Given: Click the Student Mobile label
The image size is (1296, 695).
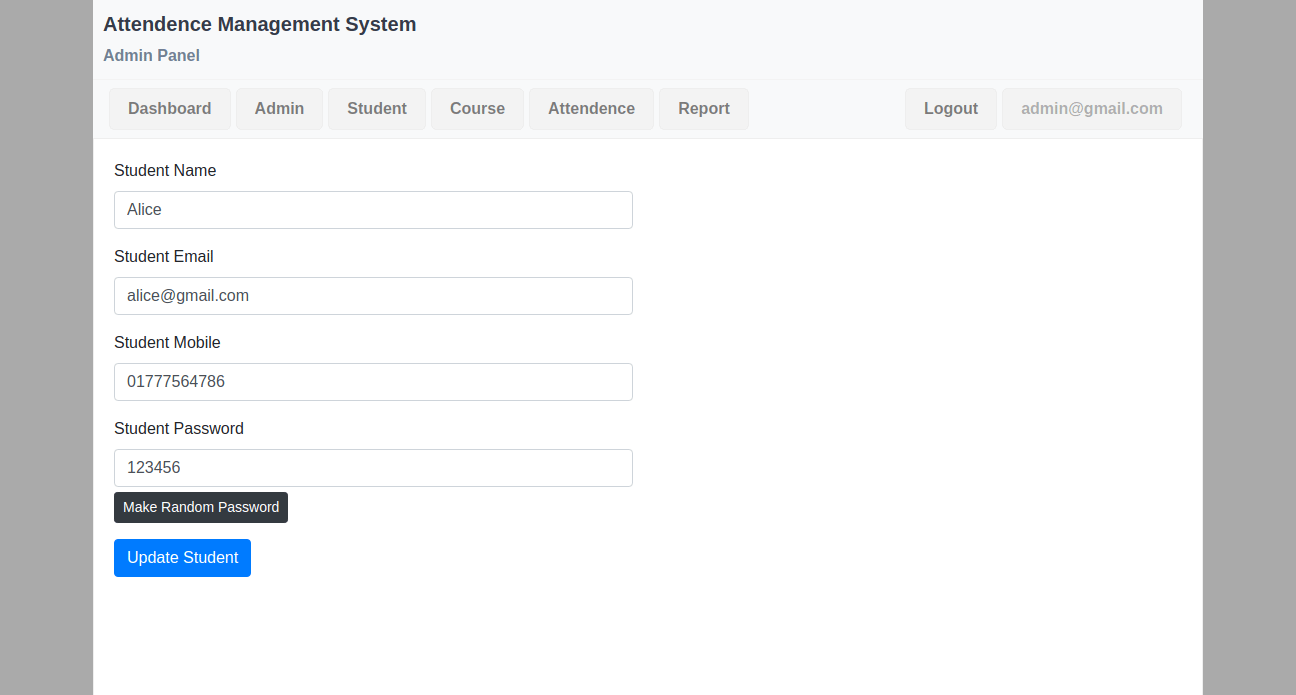Looking at the screenshot, I should [x=167, y=343].
